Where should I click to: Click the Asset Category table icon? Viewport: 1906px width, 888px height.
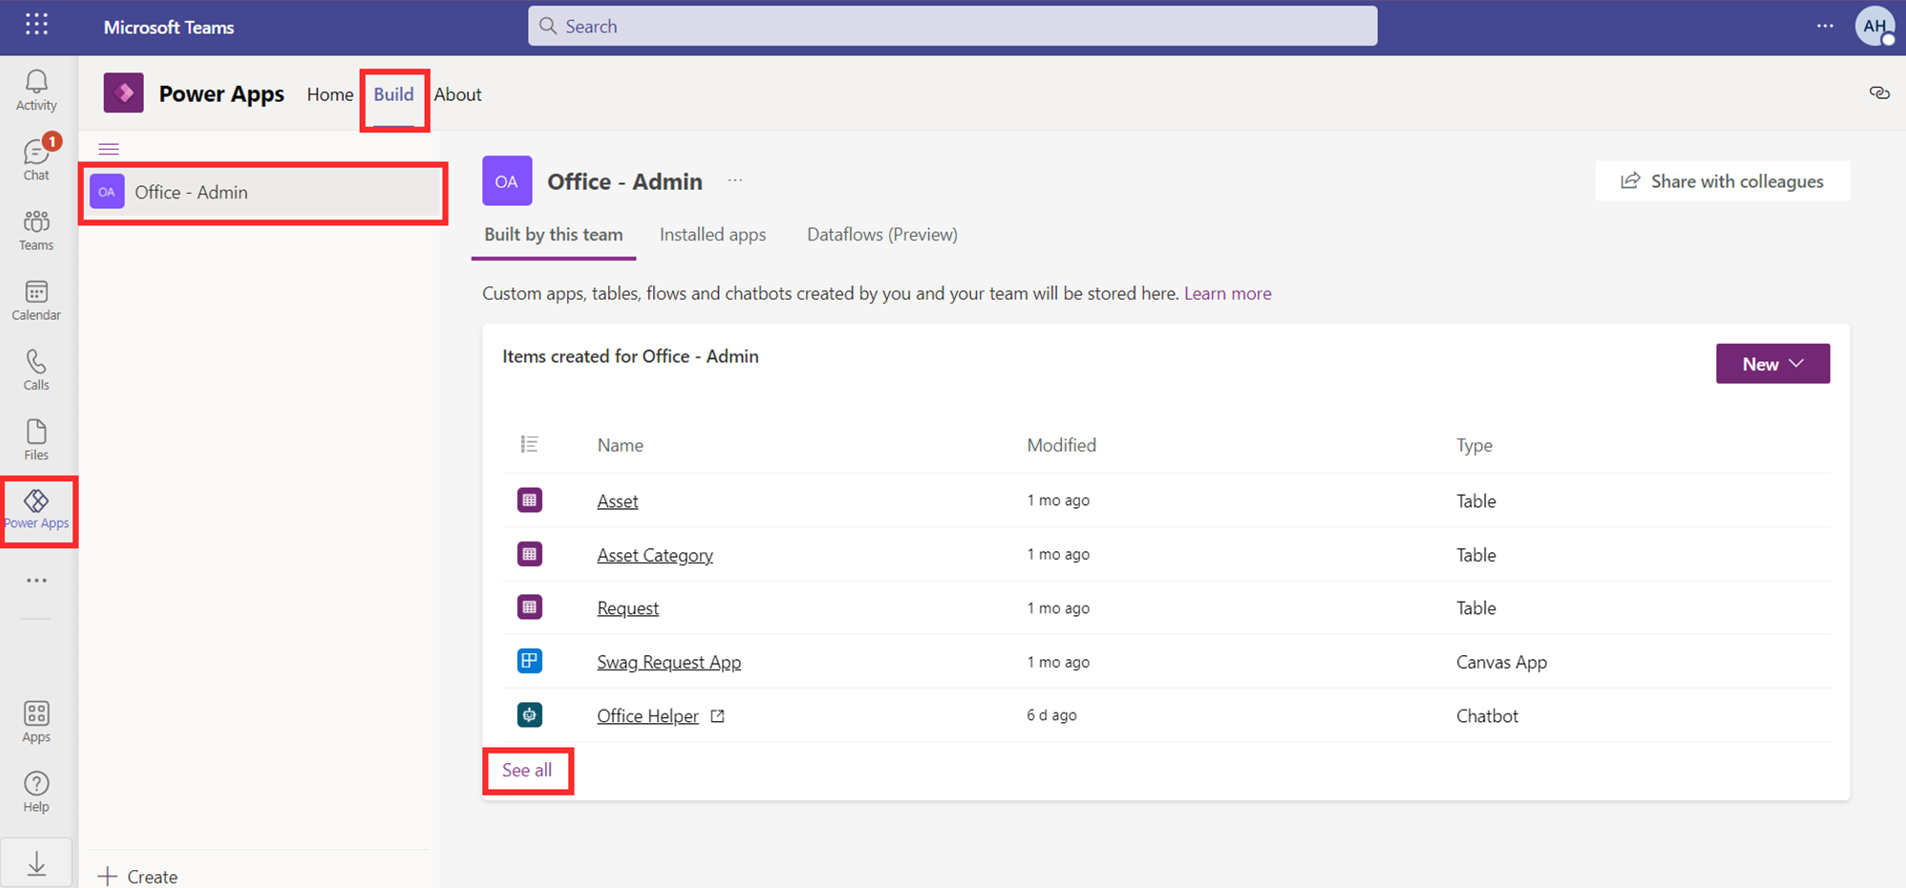[529, 554]
